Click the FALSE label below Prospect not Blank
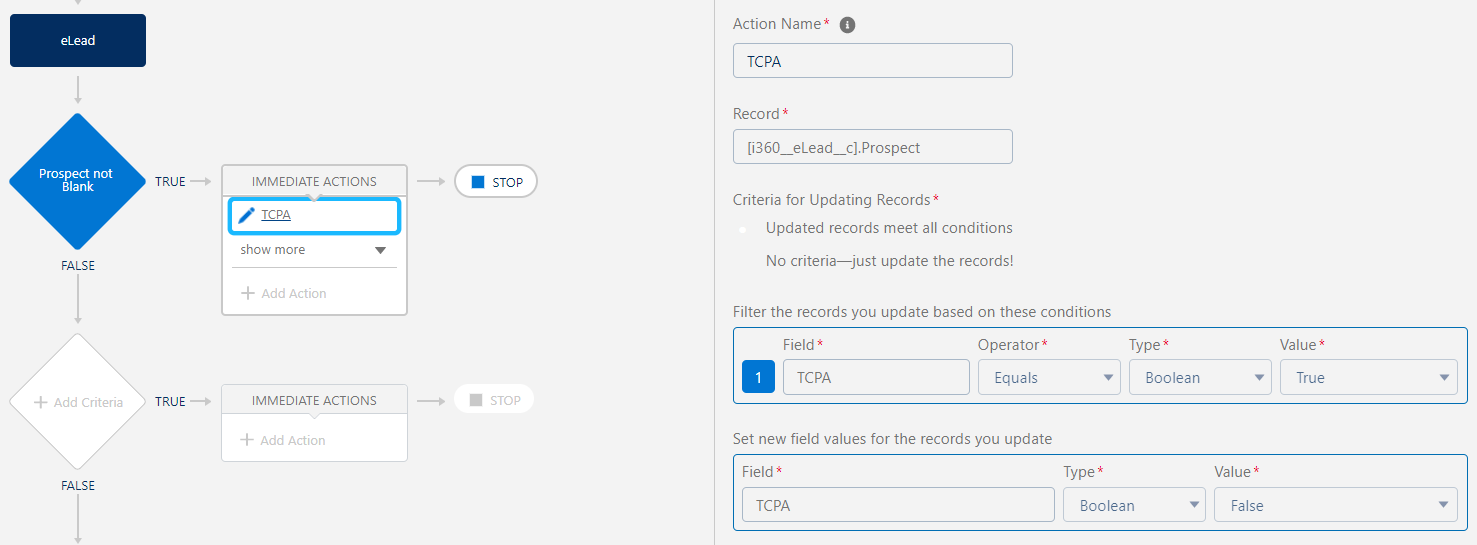The height and width of the screenshot is (545, 1477). pyautogui.click(x=78, y=266)
